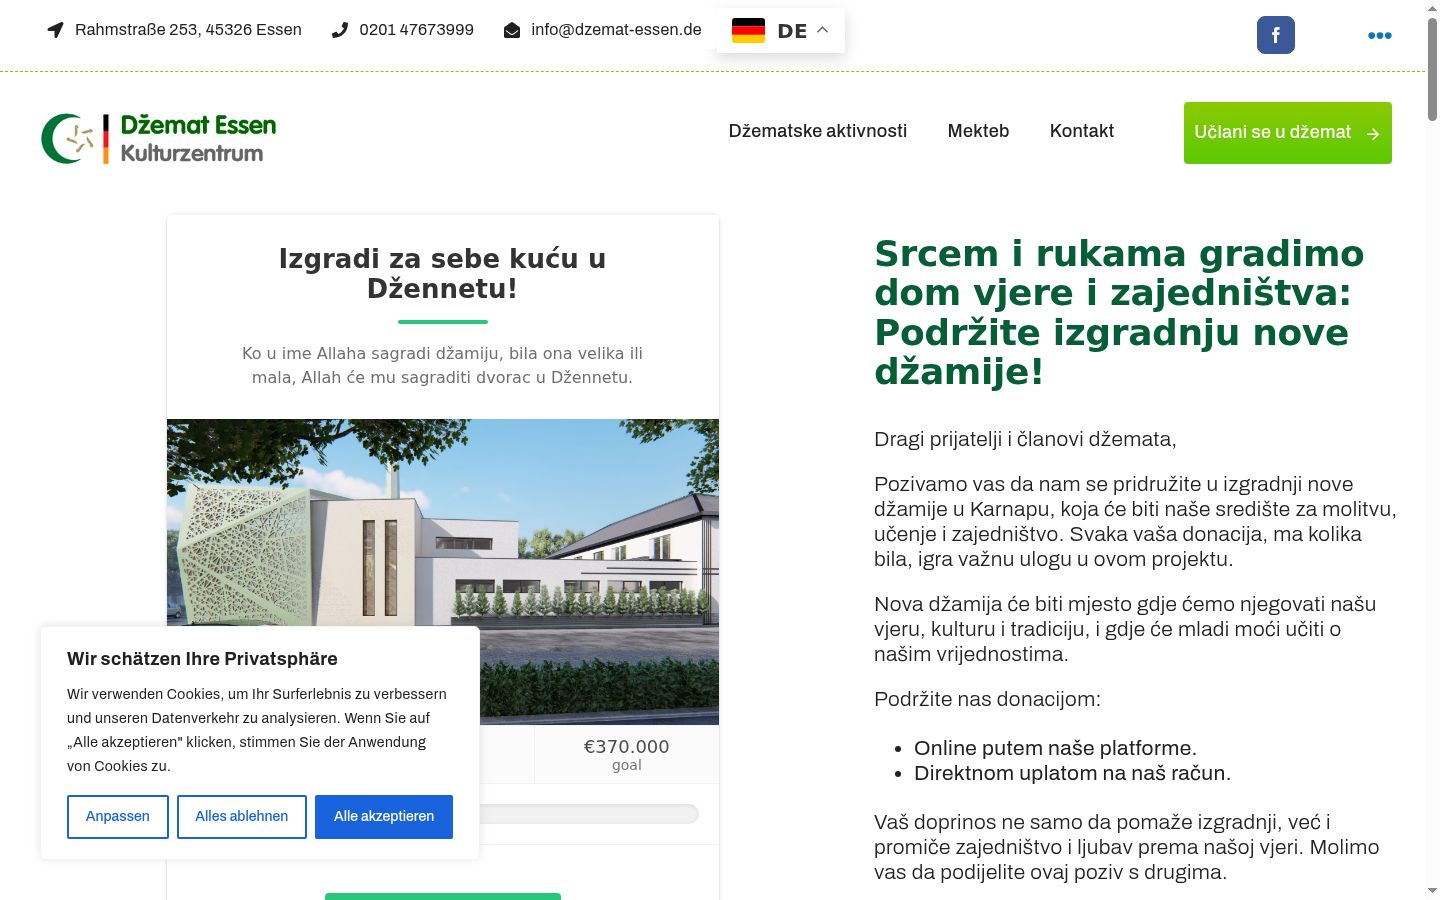Accept cookies with Alle akzeptieren
Image resolution: width=1440 pixels, height=900 pixels.
click(x=384, y=817)
